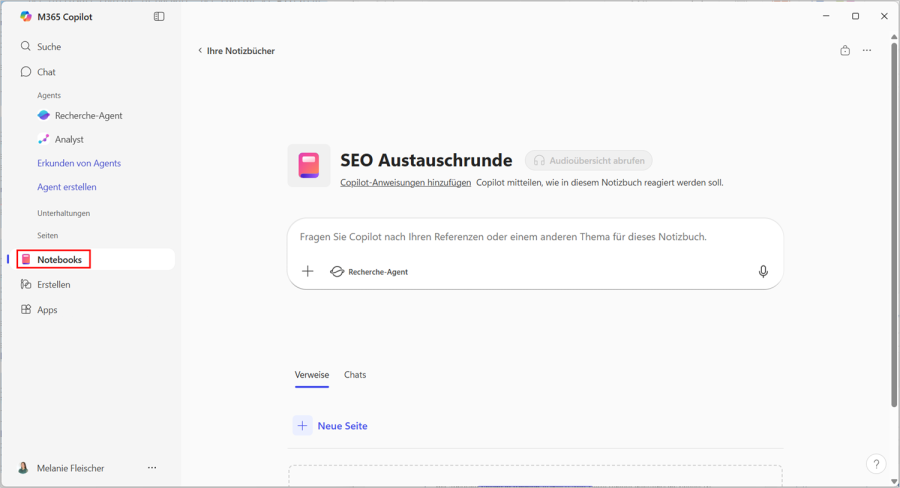Open the three-dot menu at top right
The image size is (900, 488).
867,51
